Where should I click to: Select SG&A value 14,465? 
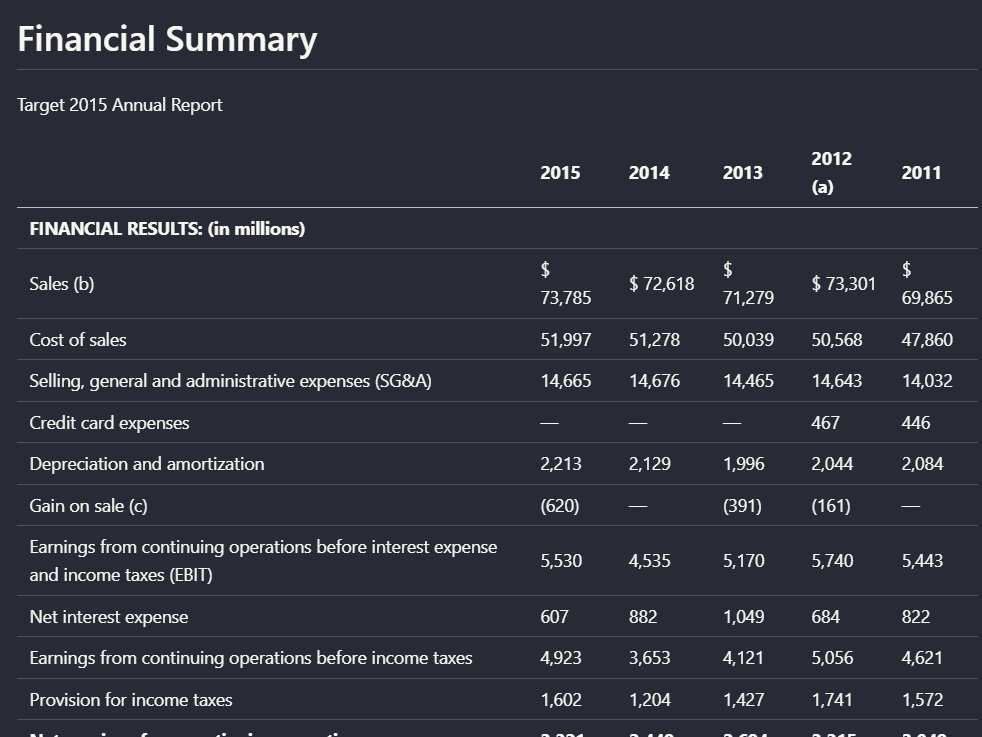(748, 381)
